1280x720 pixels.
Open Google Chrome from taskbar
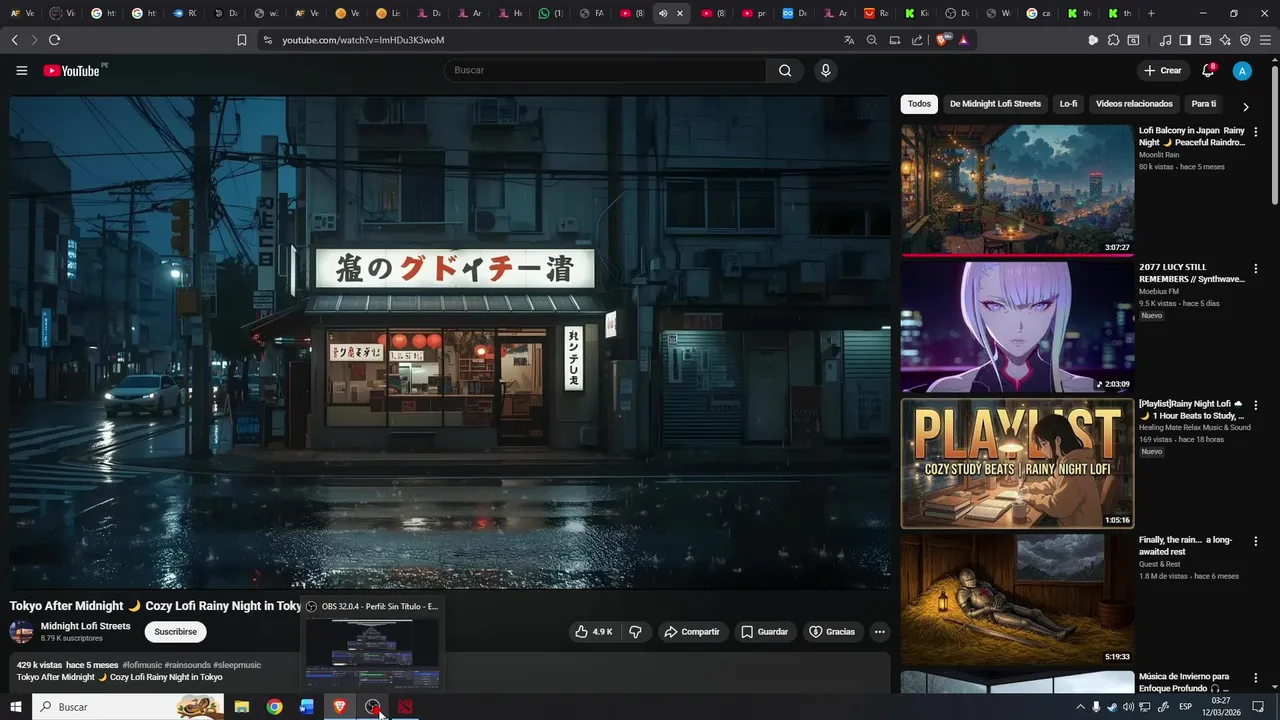(x=274, y=707)
